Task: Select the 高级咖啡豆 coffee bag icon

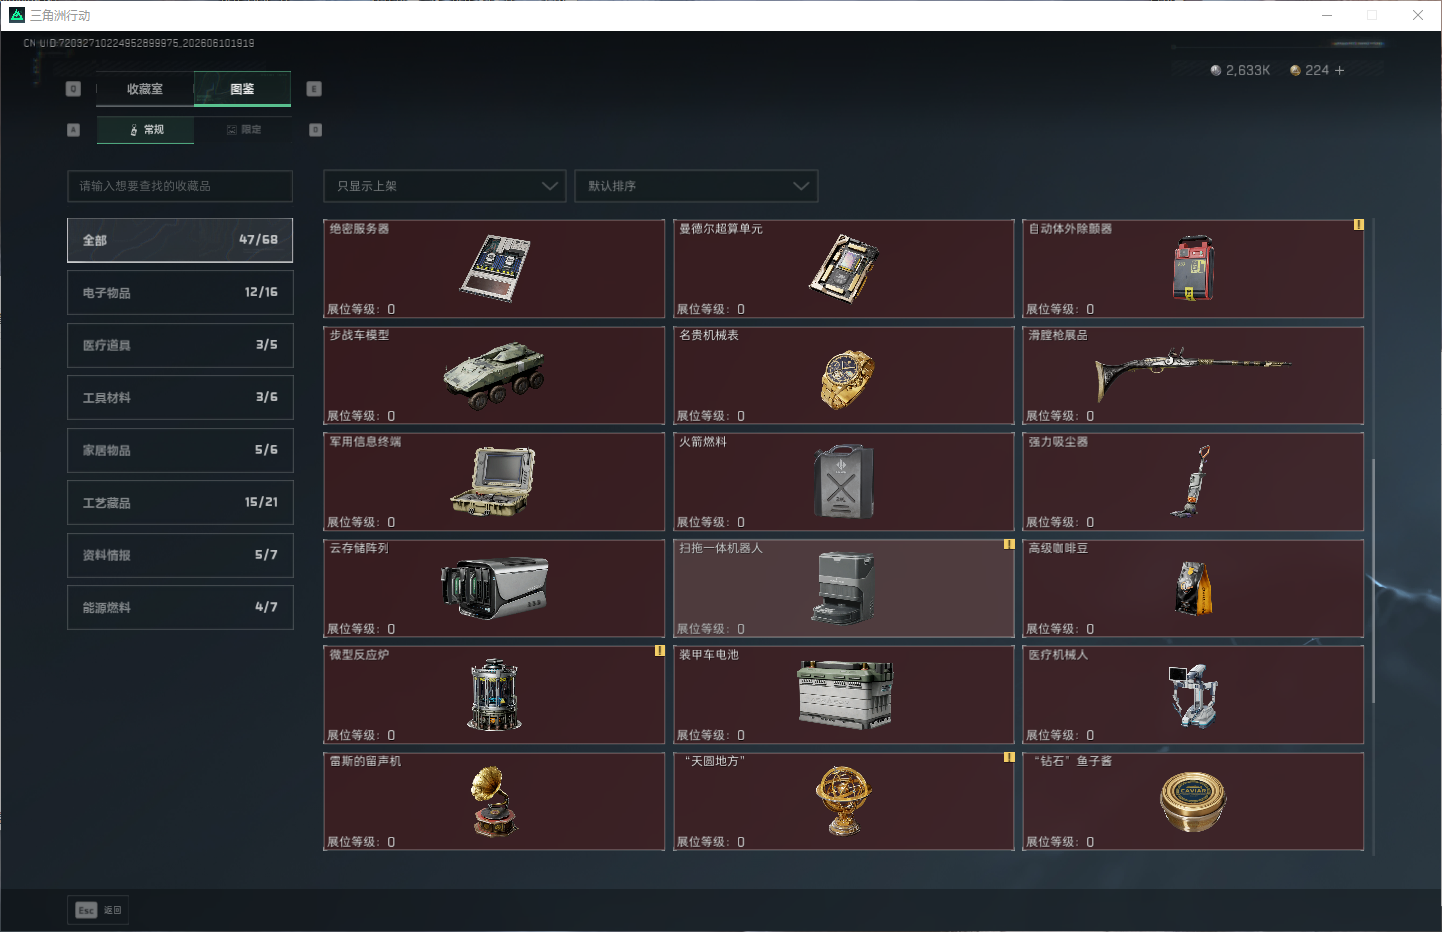Action: pos(1193,588)
